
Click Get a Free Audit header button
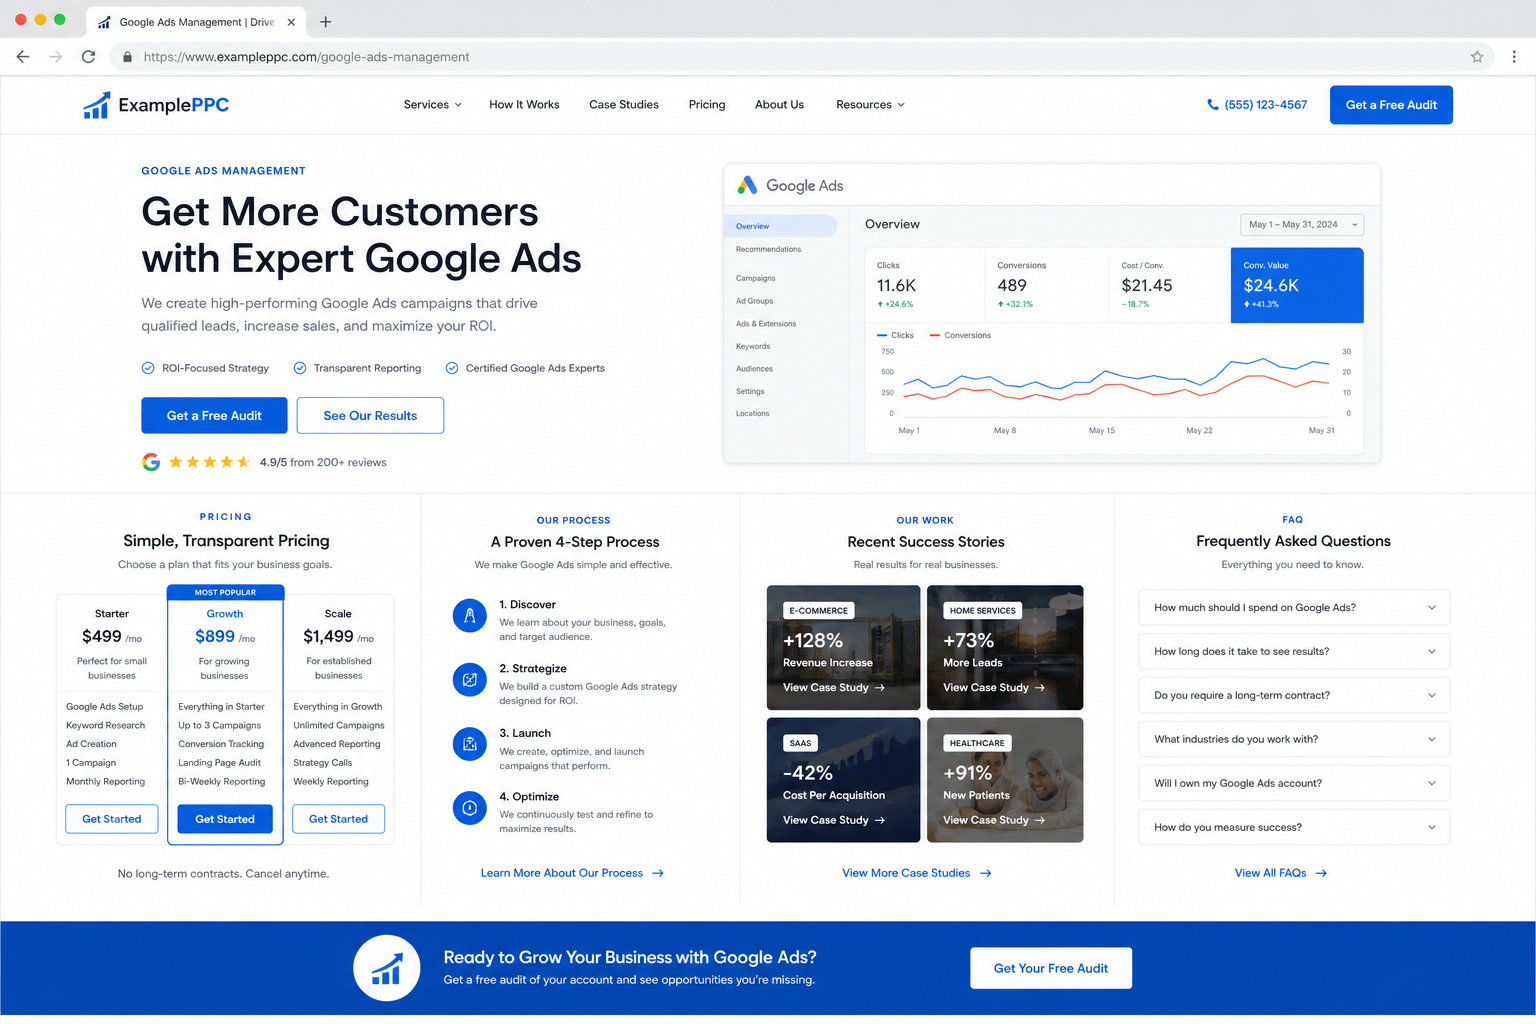click(1391, 105)
